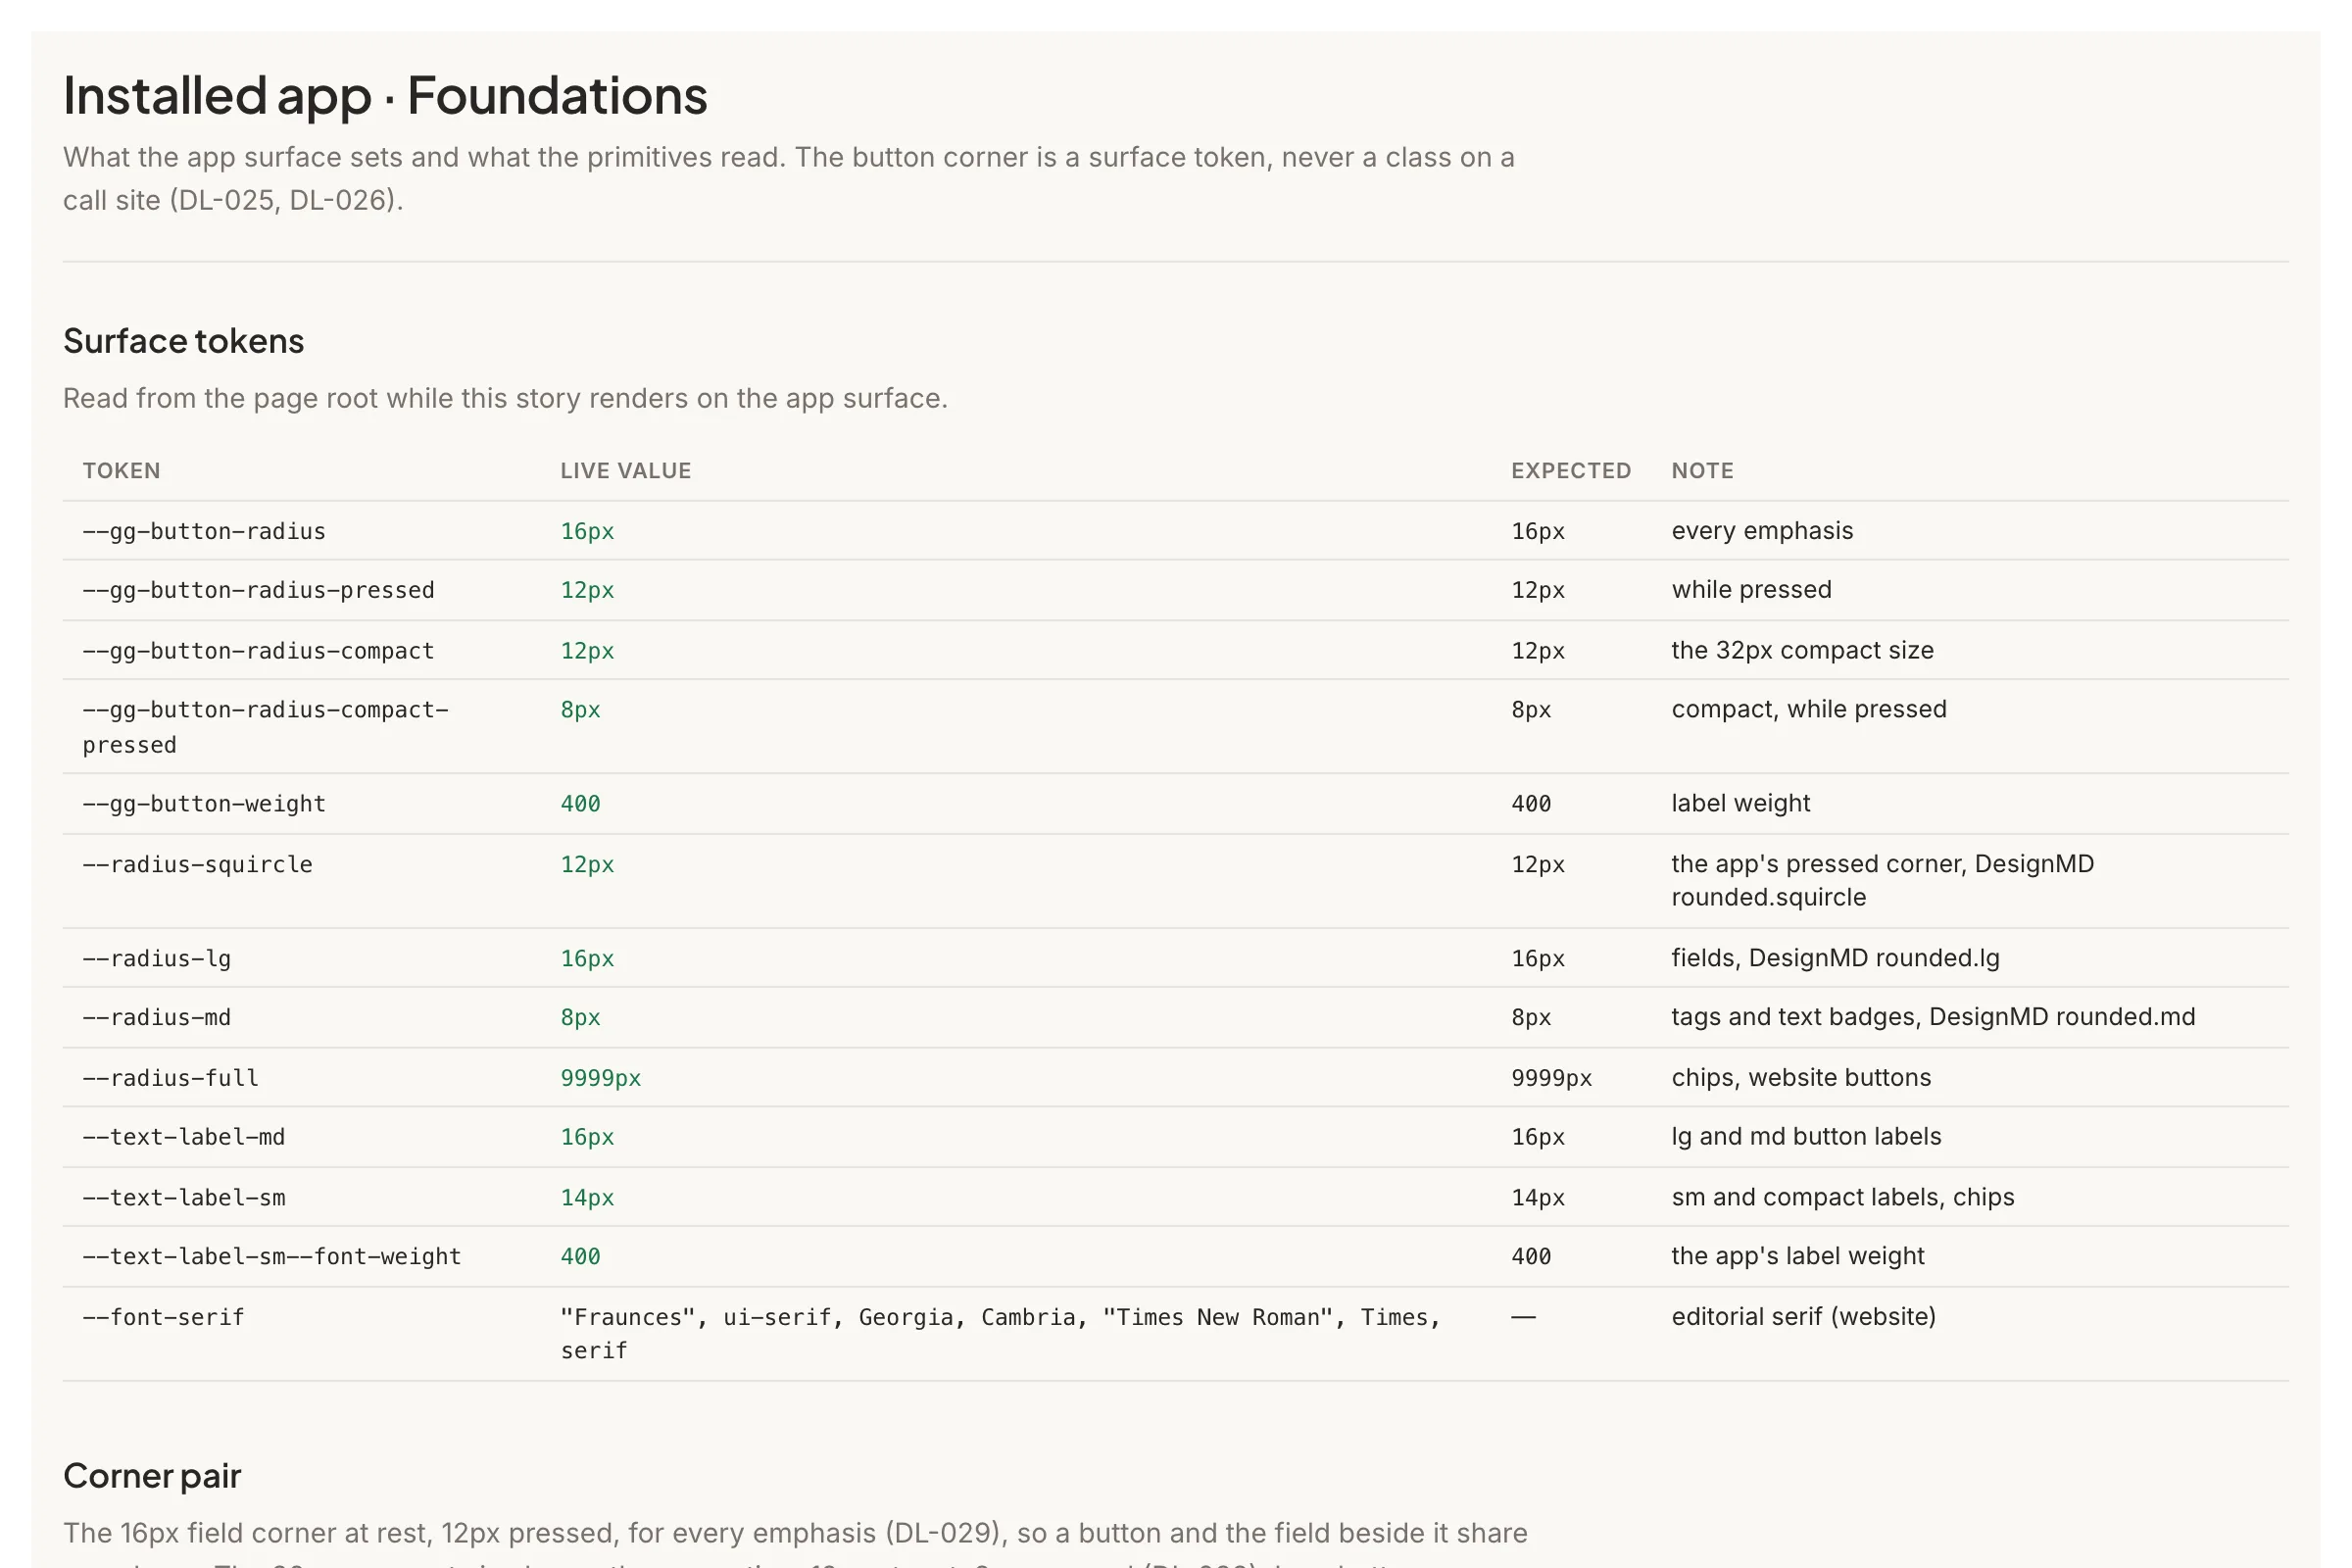This screenshot has width=2352, height=1568.
Task: Select the --gg-button-weight token name
Action: click(204, 804)
